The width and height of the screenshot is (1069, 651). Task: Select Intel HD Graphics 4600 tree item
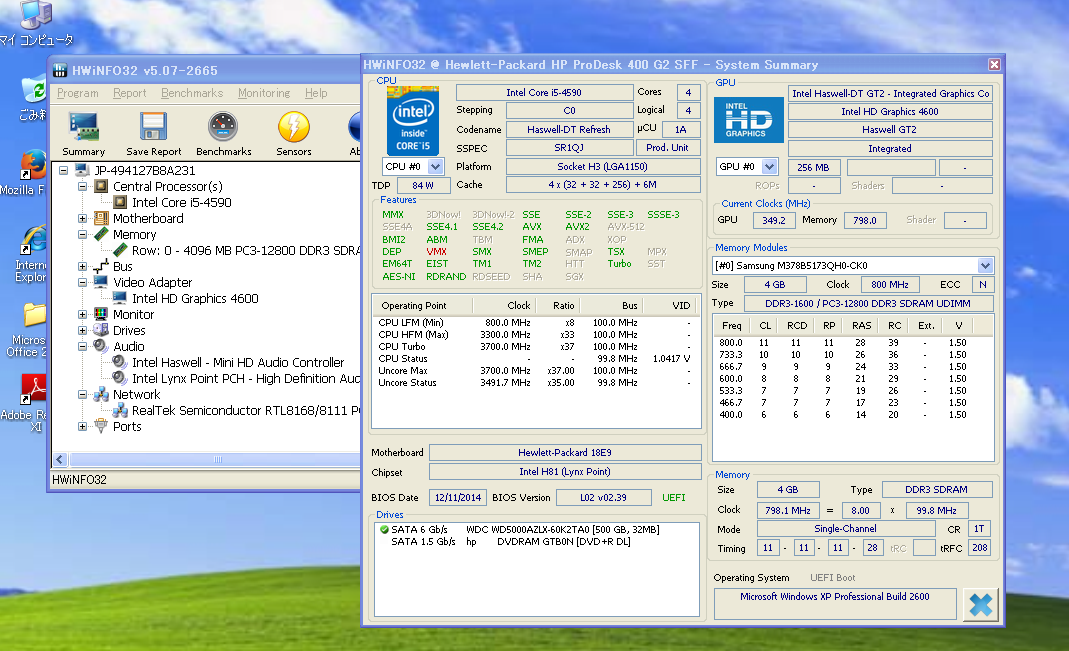(x=195, y=298)
